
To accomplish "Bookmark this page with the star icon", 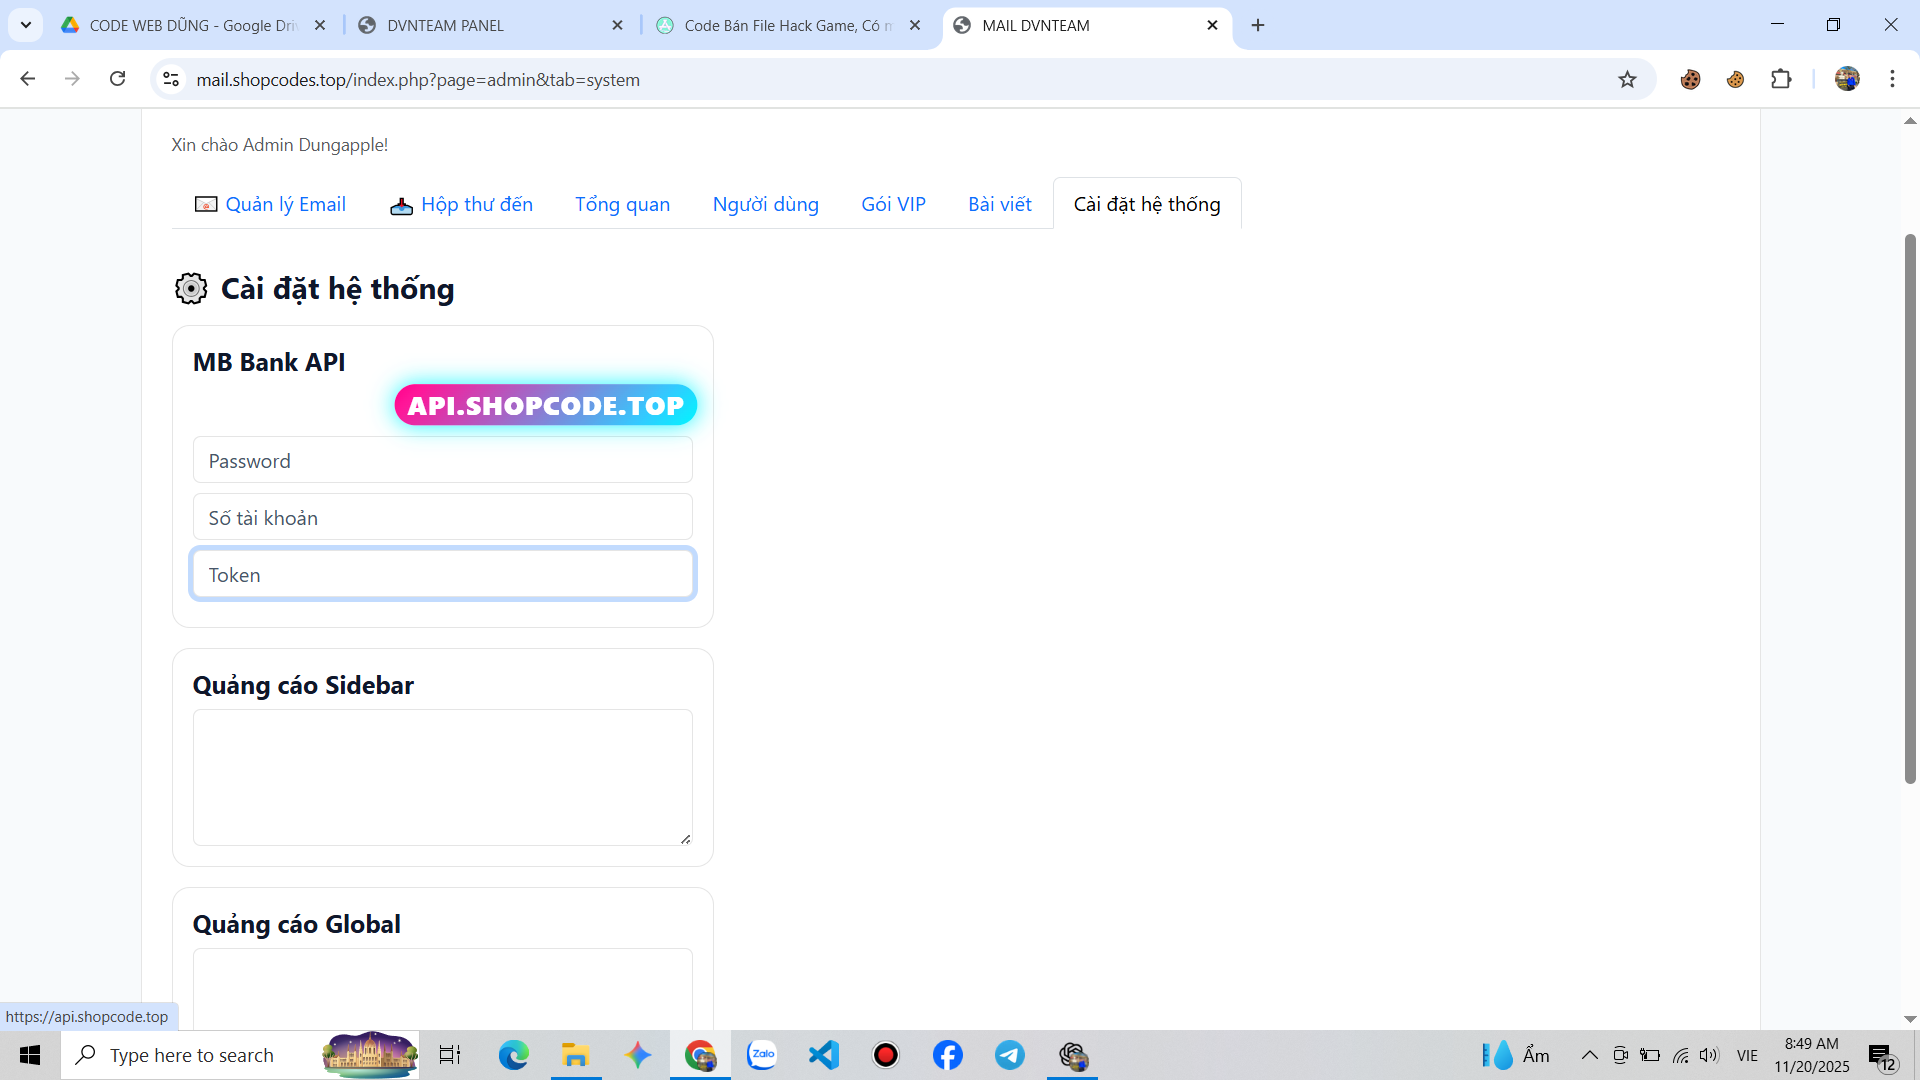I will click(x=1627, y=79).
